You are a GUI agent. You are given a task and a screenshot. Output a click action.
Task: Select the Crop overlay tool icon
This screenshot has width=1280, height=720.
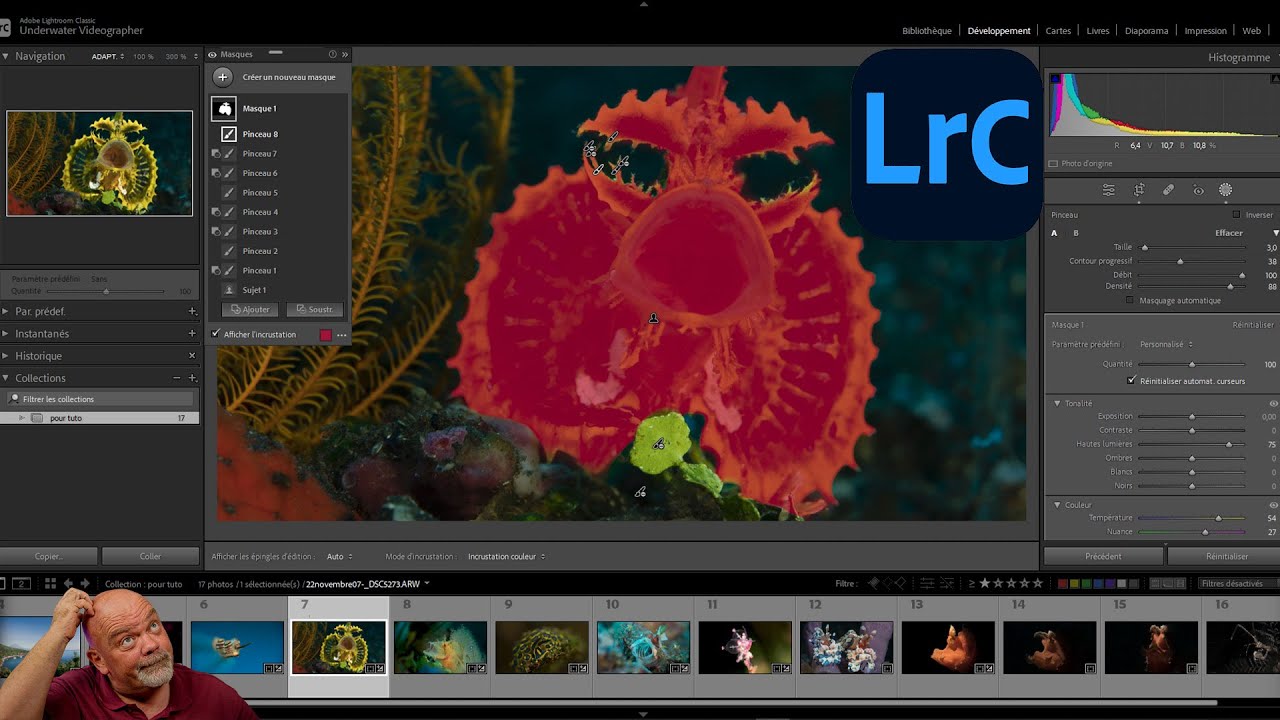click(1139, 190)
